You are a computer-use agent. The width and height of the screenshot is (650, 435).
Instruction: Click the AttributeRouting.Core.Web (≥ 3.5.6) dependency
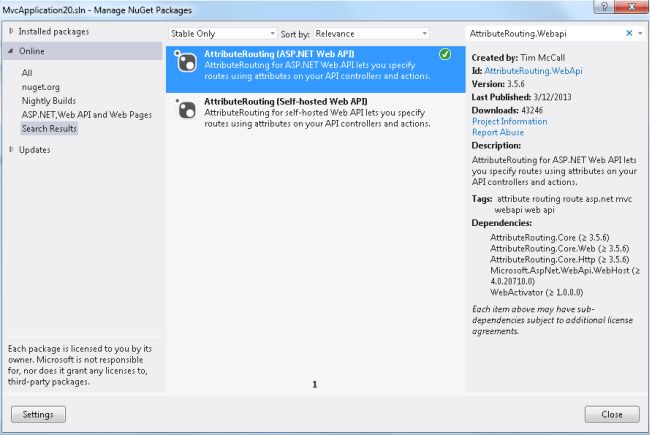(559, 248)
